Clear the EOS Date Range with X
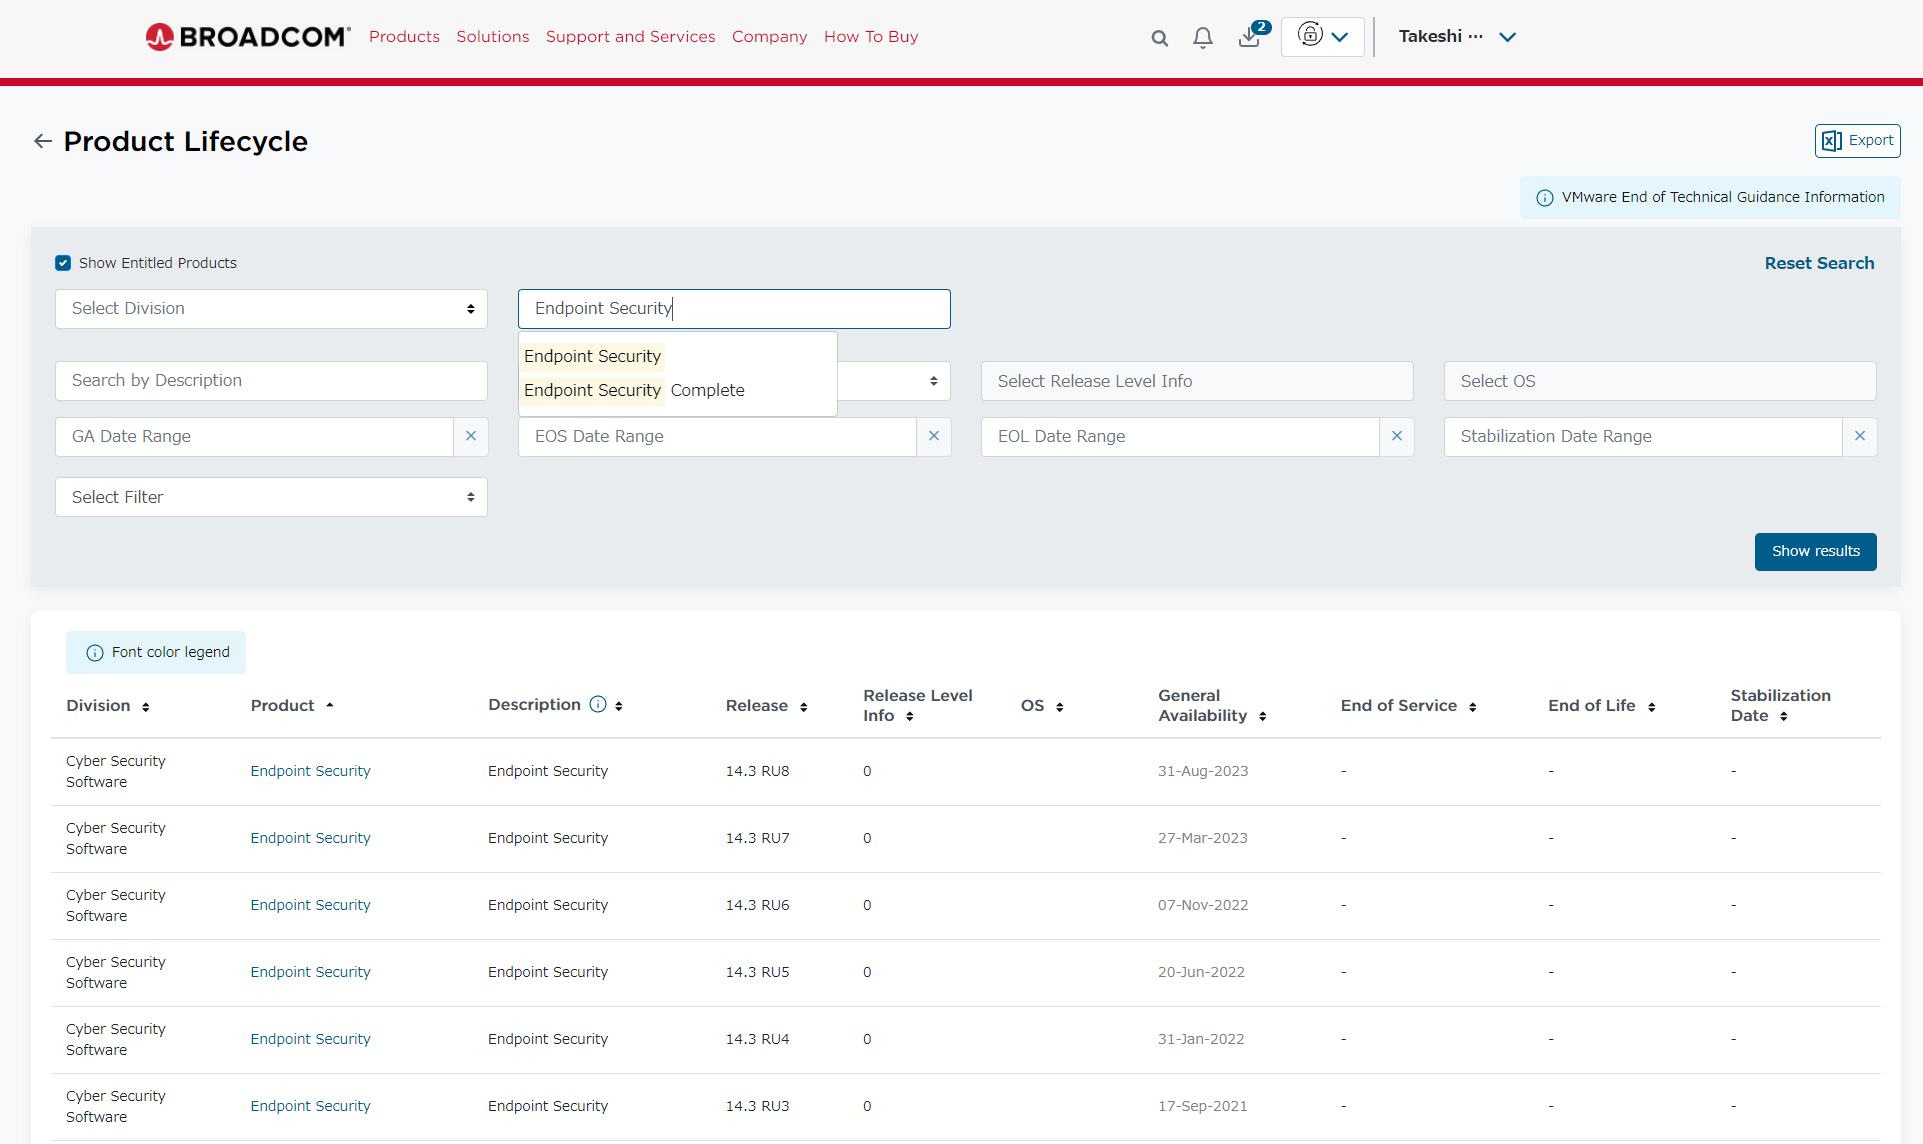The width and height of the screenshot is (1923, 1144). click(934, 437)
